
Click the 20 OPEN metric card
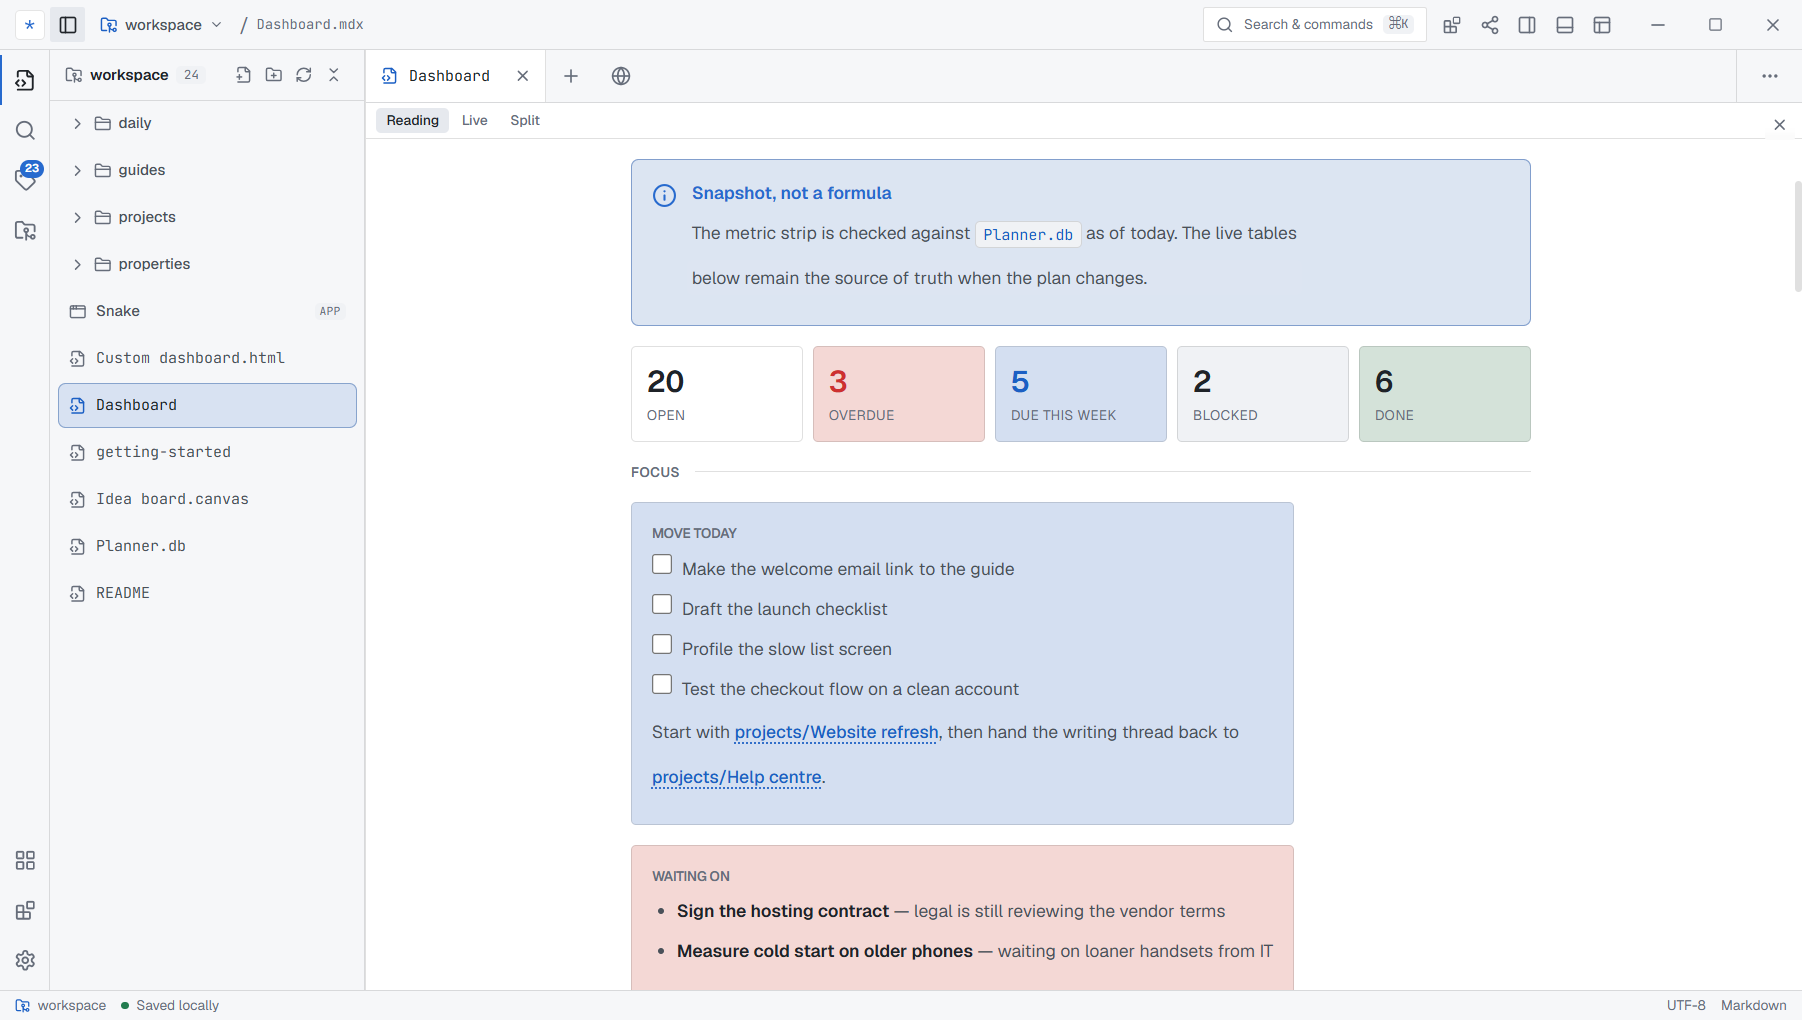coord(716,394)
